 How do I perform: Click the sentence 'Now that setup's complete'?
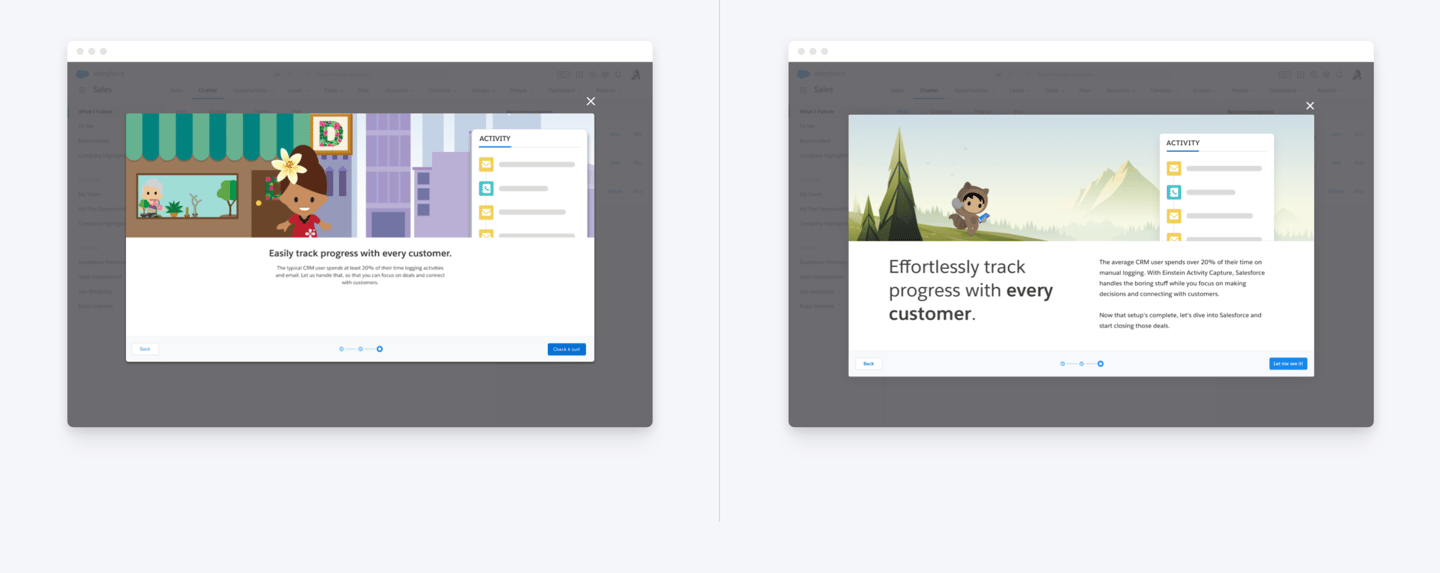pos(1180,320)
